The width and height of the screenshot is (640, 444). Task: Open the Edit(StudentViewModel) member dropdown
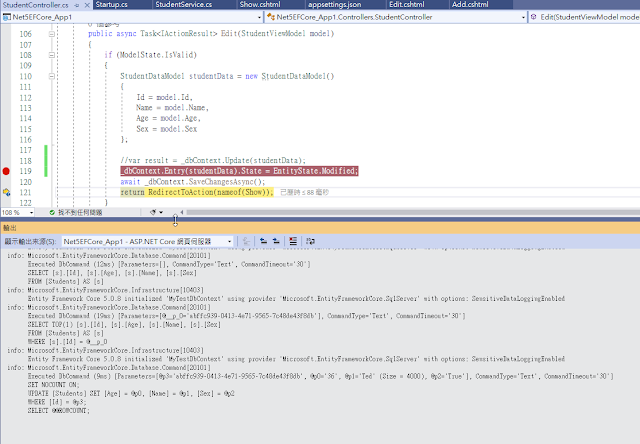point(584,17)
